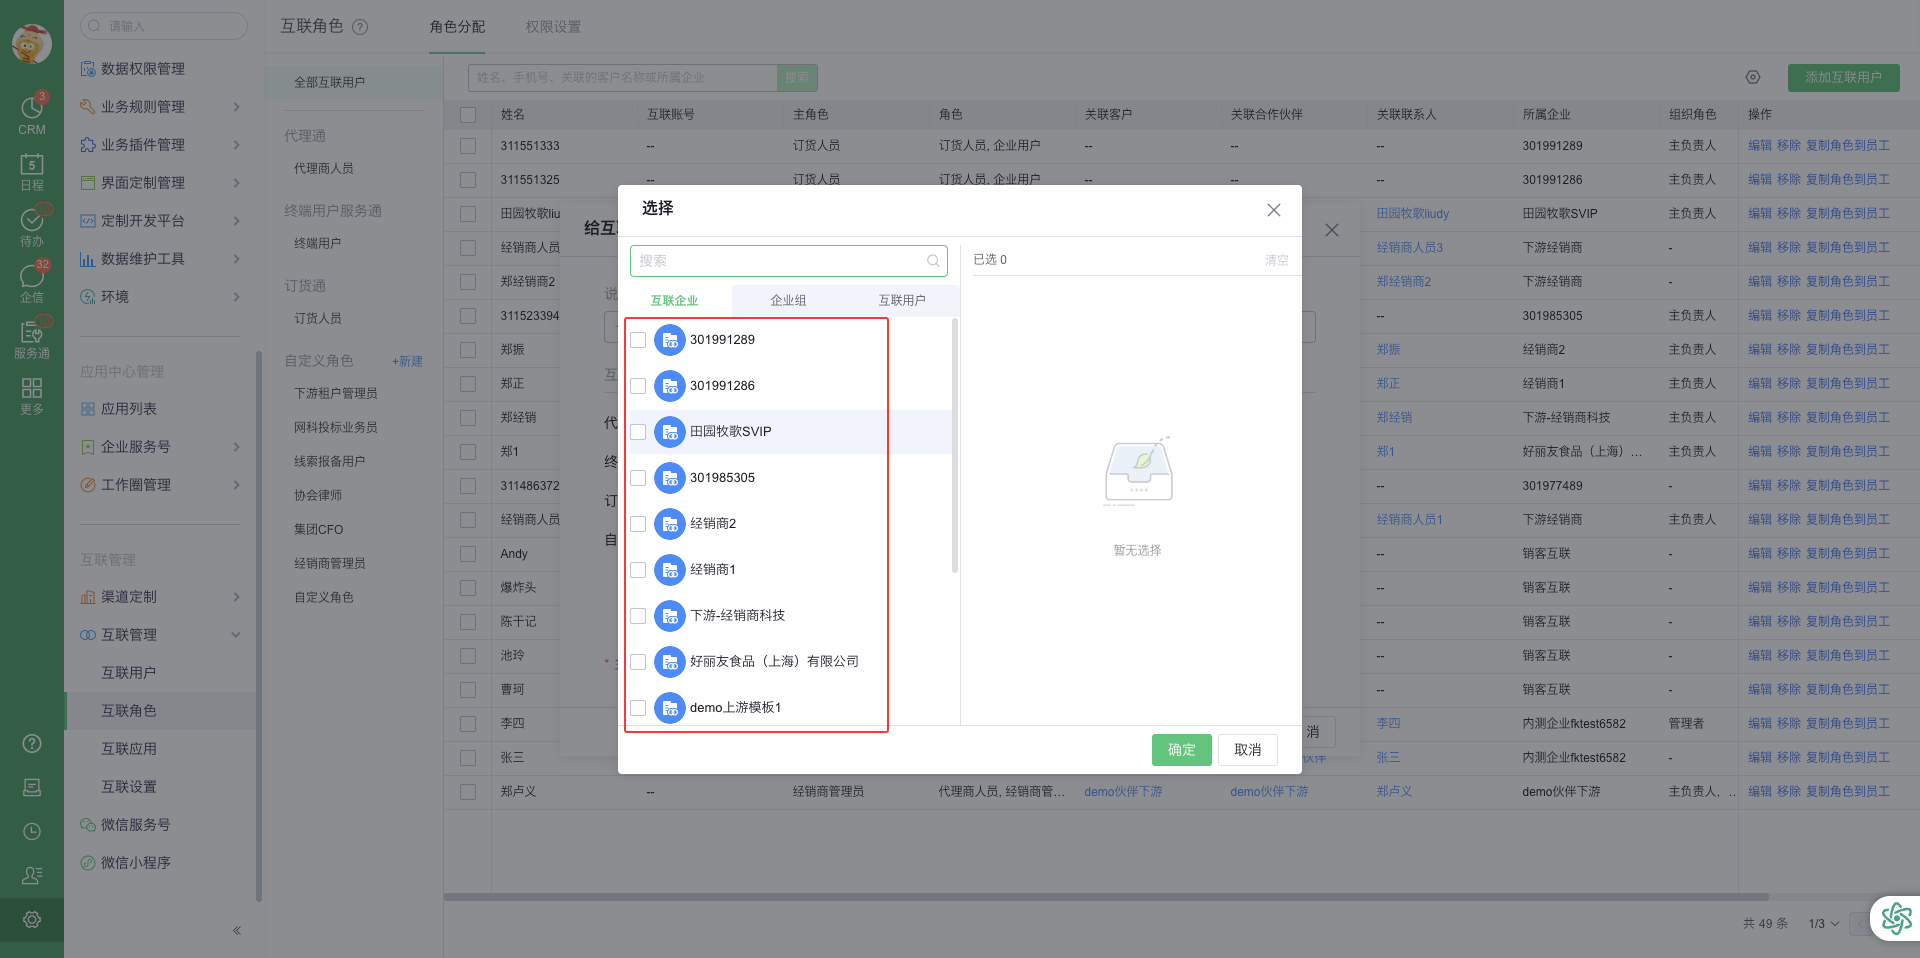
Task: Check the box for 经销商1 in dialog
Action: (x=638, y=570)
